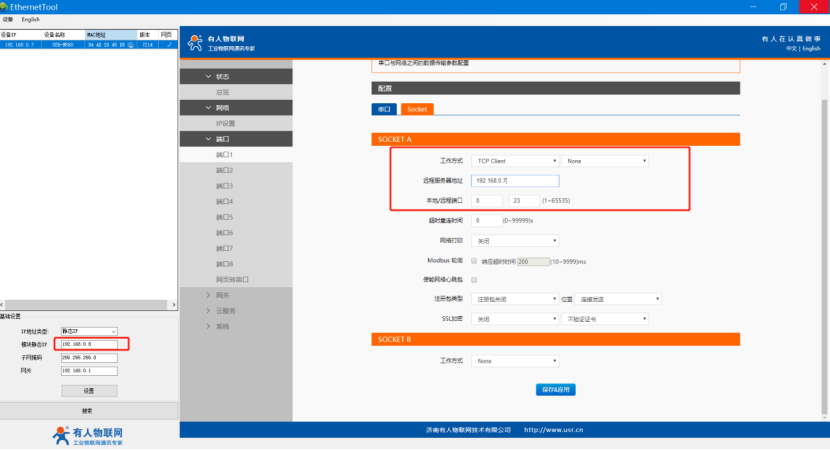Switch to the 串口 tab
The image size is (830, 450).
(384, 109)
